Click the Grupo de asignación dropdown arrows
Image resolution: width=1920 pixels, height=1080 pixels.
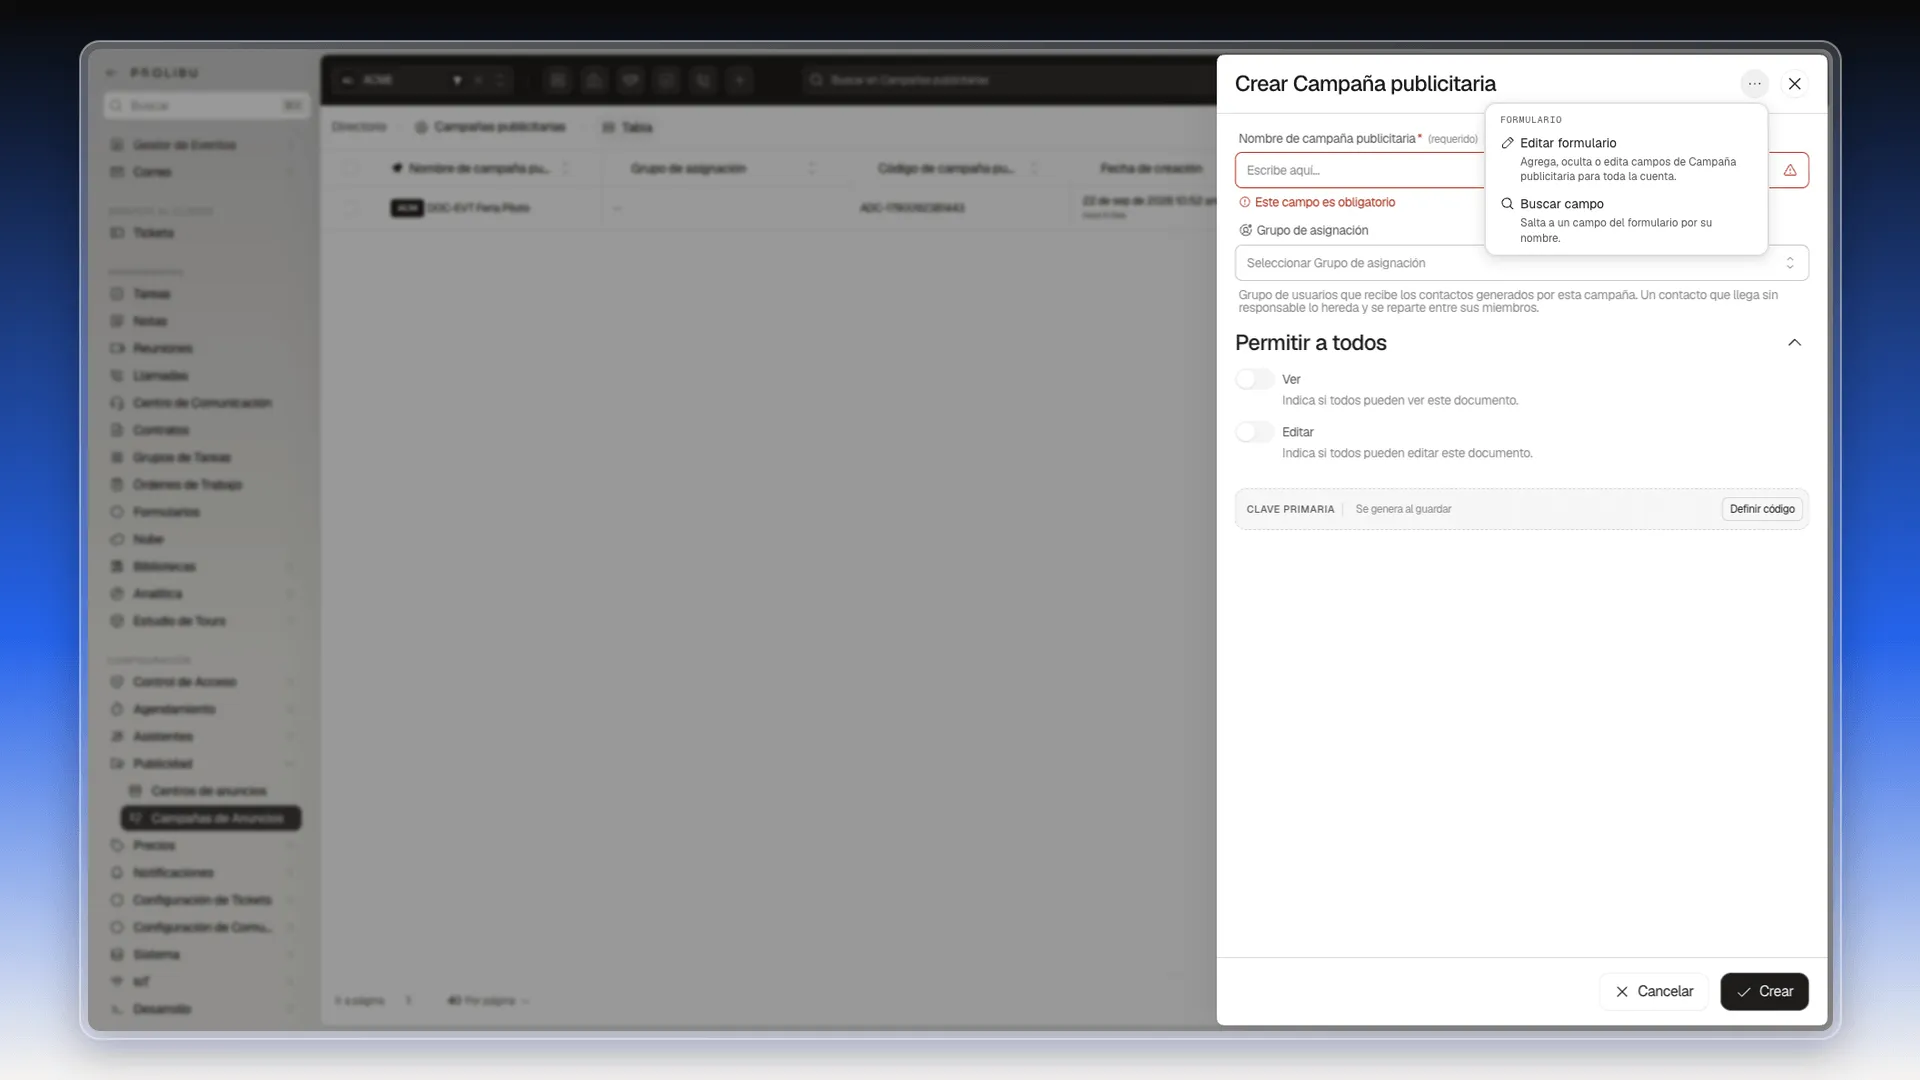[1790, 263]
